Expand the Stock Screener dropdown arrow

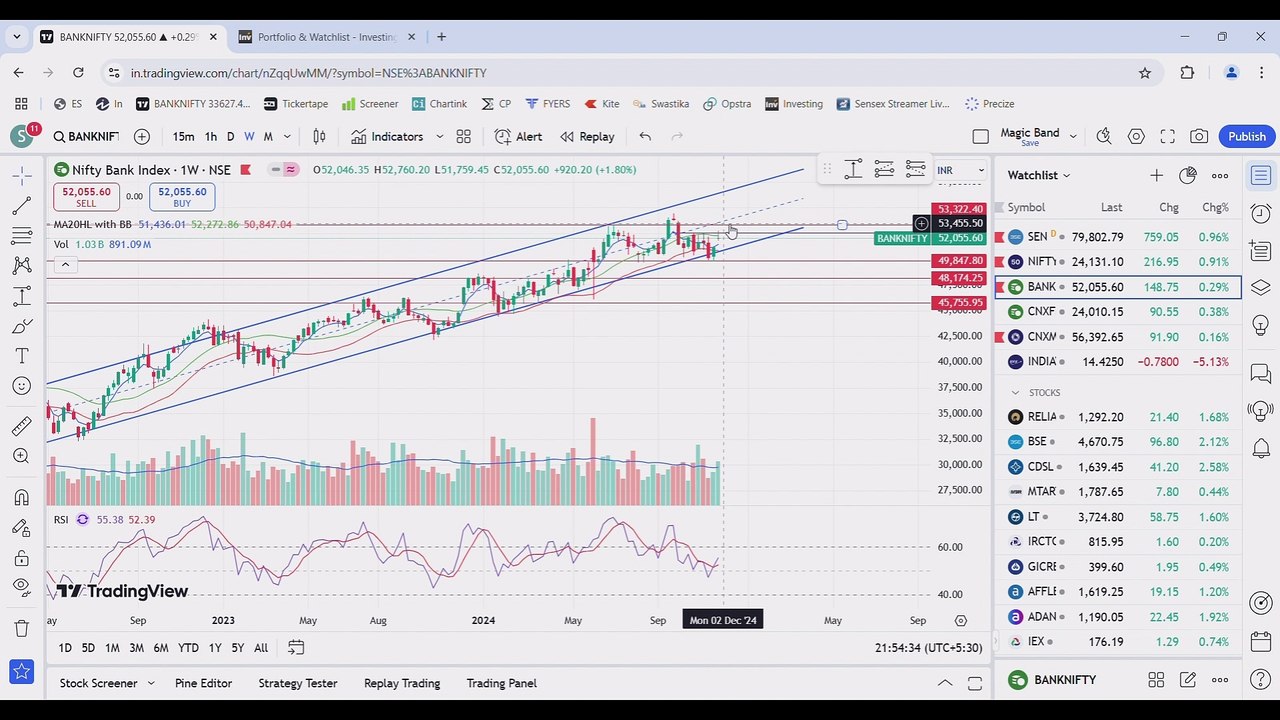pos(151,683)
